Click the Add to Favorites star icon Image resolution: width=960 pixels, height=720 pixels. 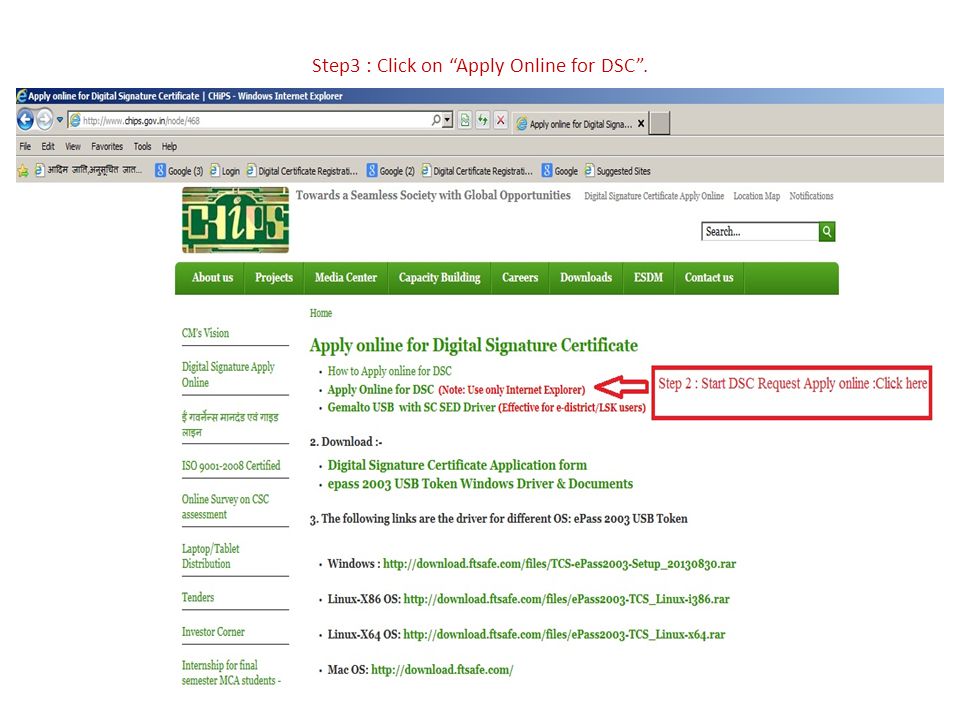23,171
